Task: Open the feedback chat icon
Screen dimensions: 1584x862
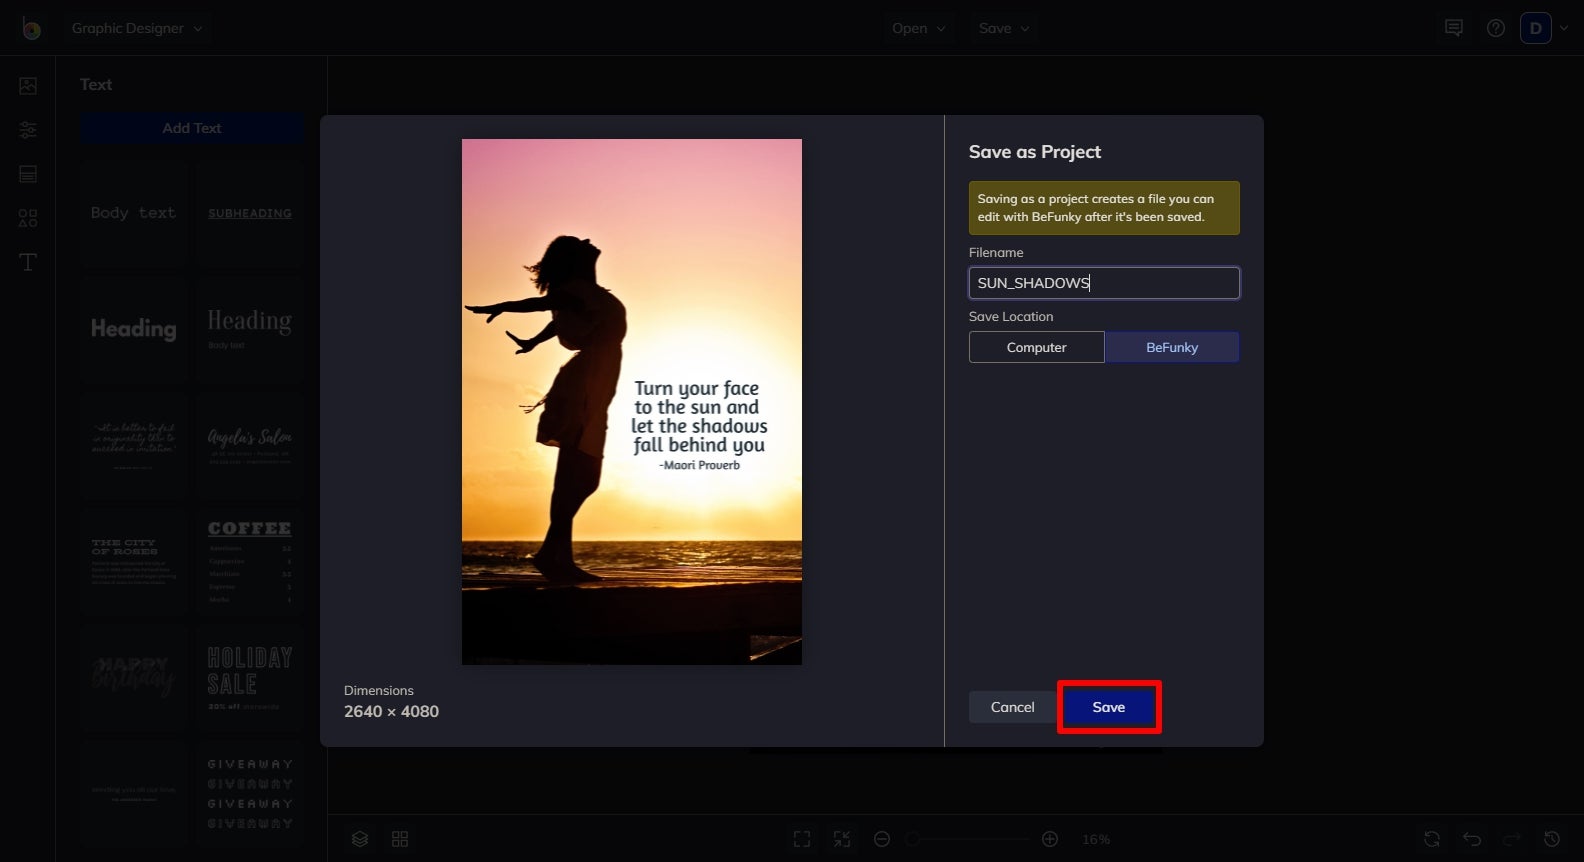Action: [1454, 28]
